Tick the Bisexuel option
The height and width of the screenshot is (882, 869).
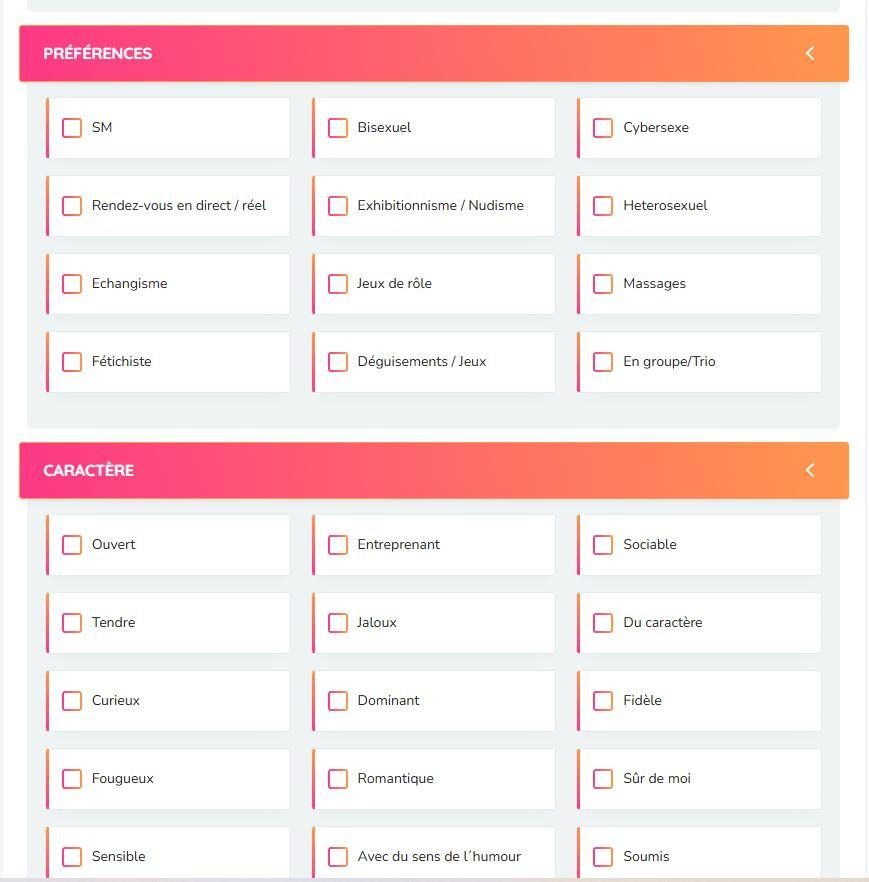coord(338,128)
